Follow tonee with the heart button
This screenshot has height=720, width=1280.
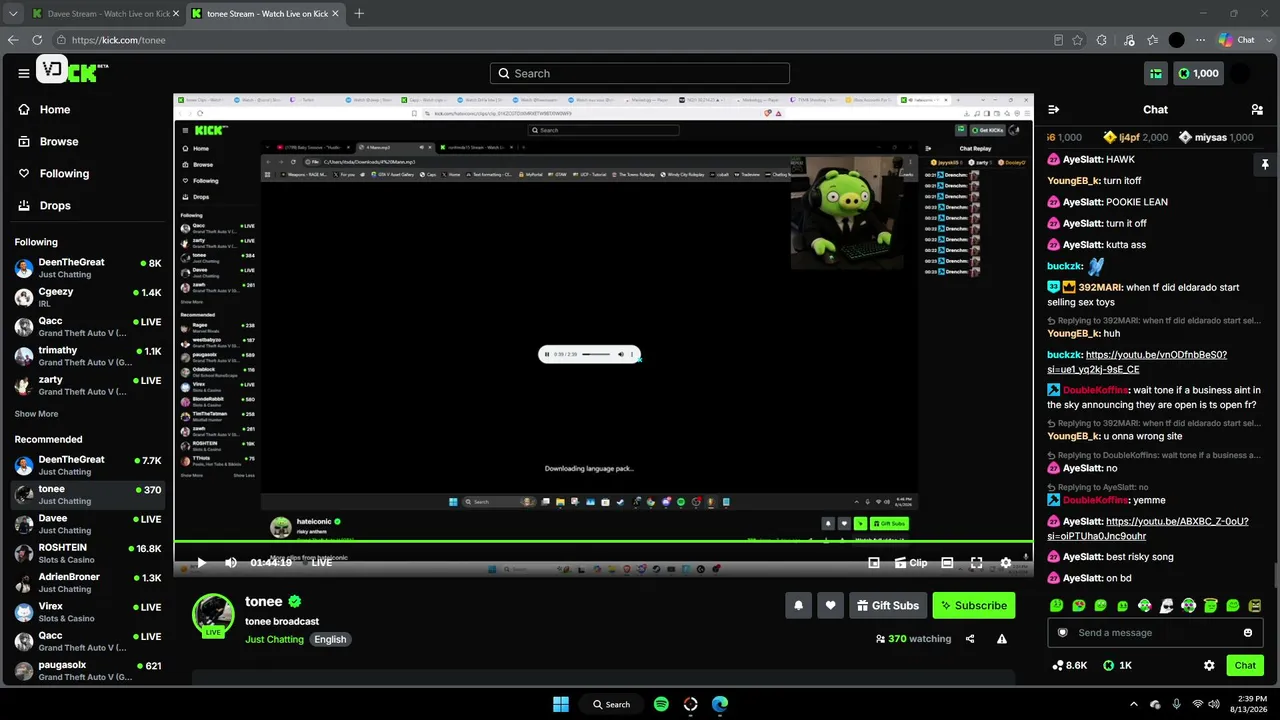coord(830,605)
